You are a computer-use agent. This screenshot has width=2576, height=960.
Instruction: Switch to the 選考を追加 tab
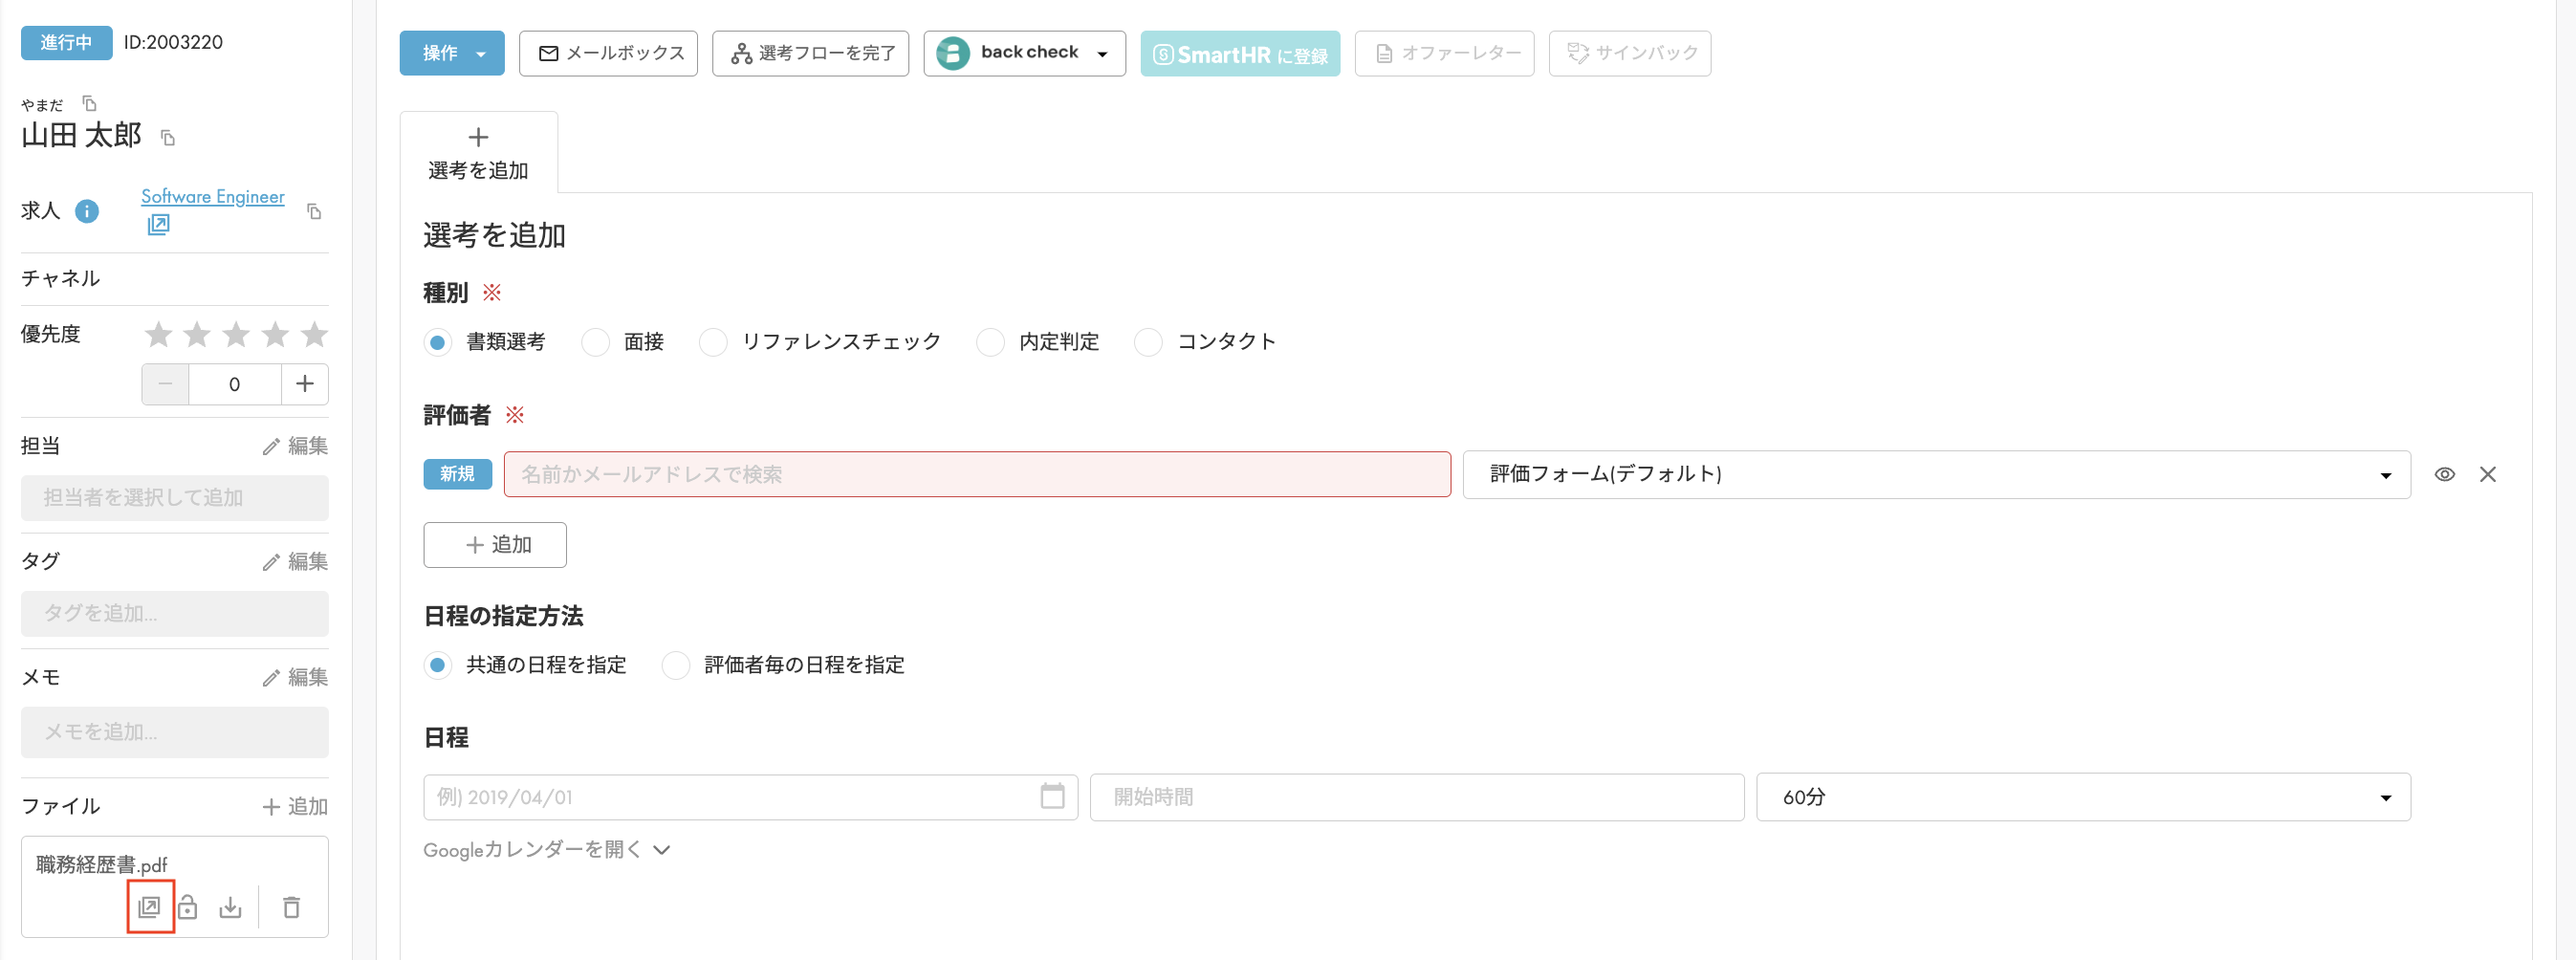(x=478, y=152)
